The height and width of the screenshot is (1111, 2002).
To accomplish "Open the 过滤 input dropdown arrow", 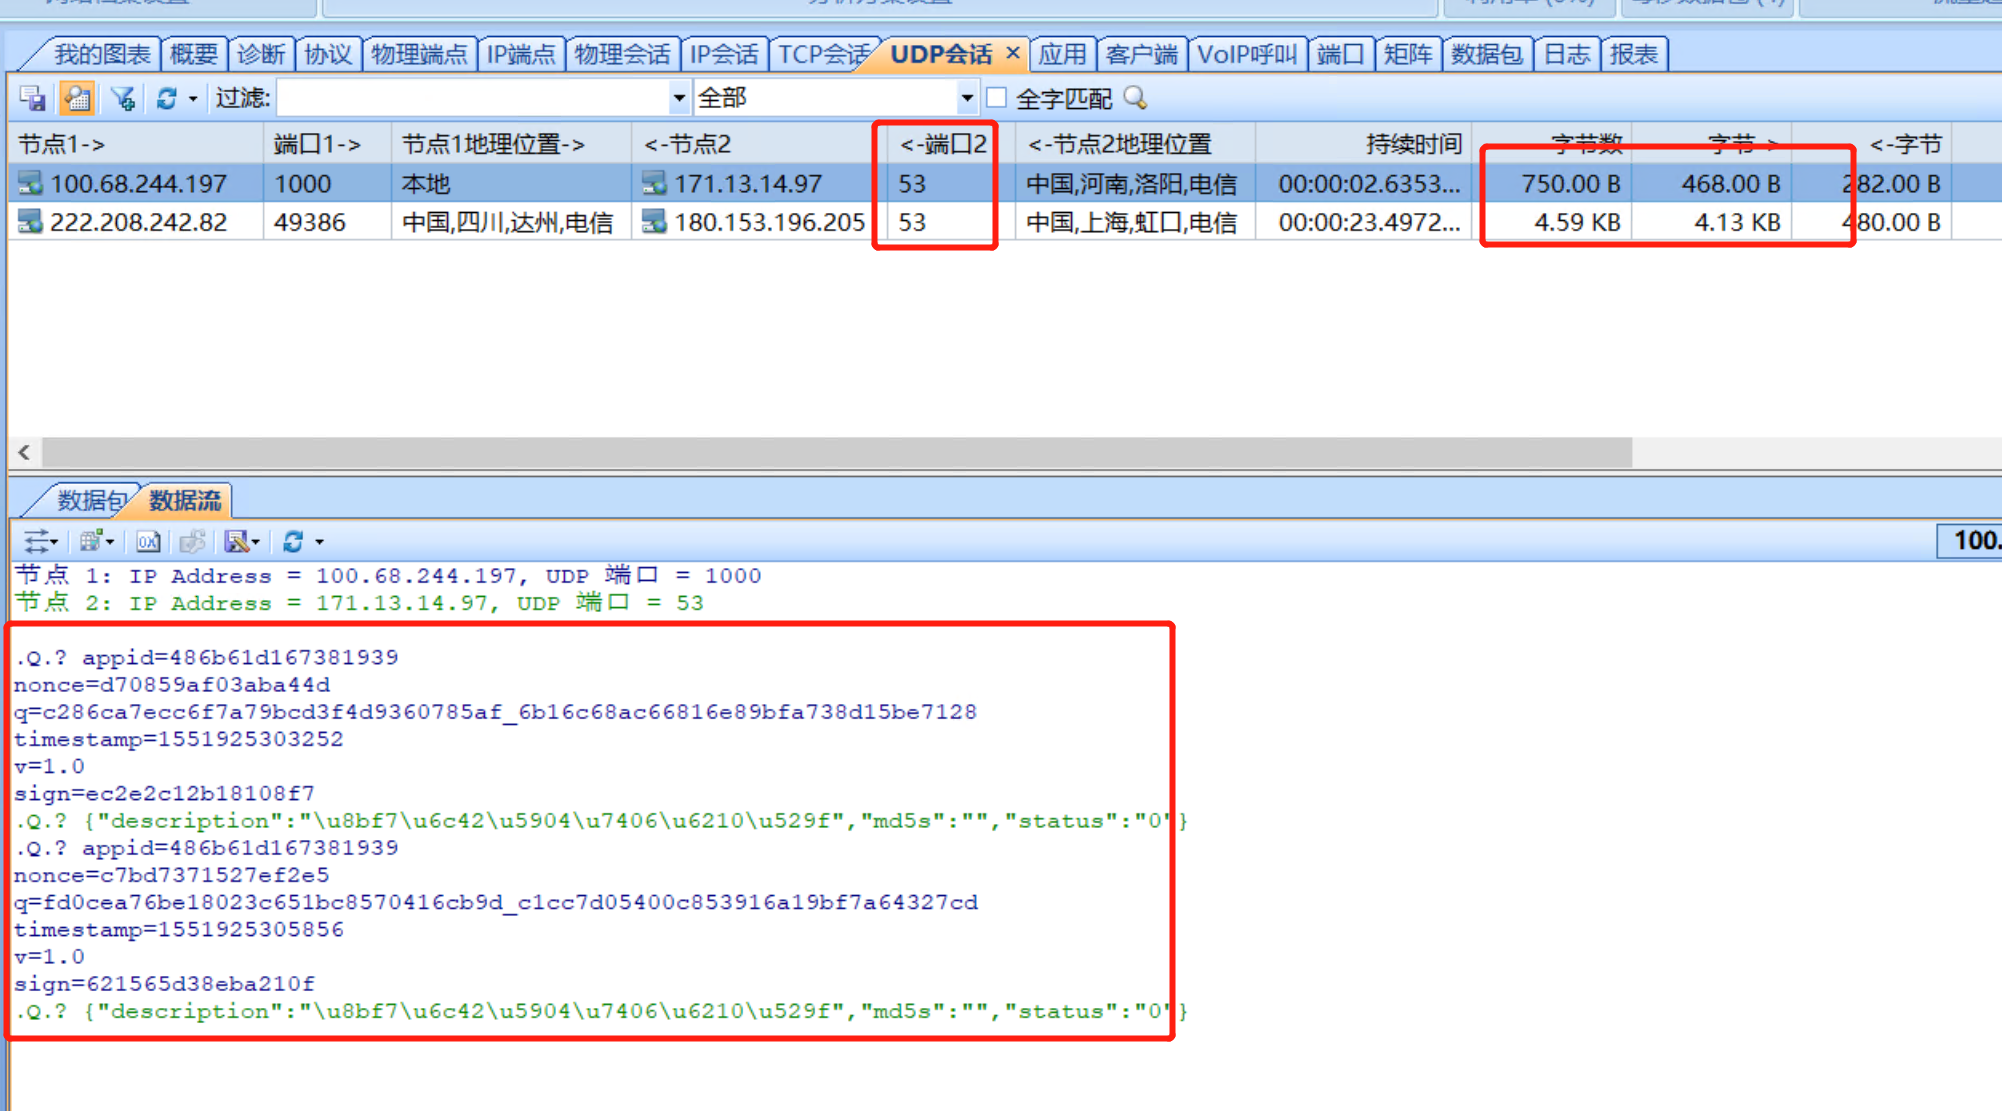I will (x=679, y=98).
